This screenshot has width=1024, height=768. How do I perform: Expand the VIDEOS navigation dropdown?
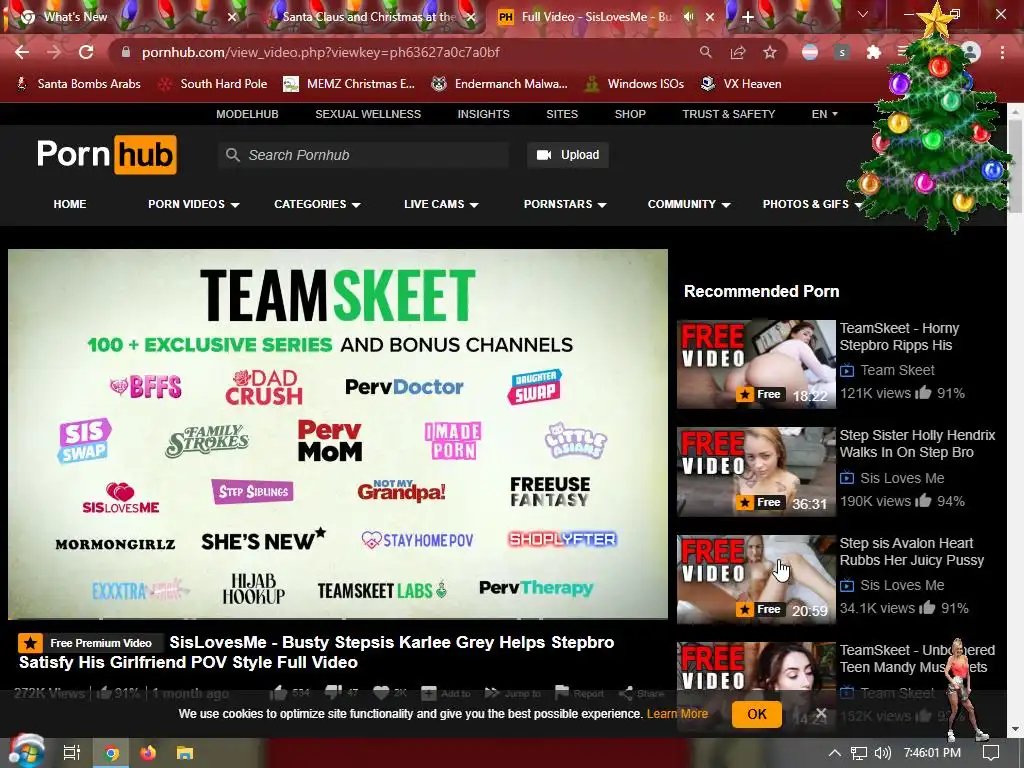click(x=193, y=204)
